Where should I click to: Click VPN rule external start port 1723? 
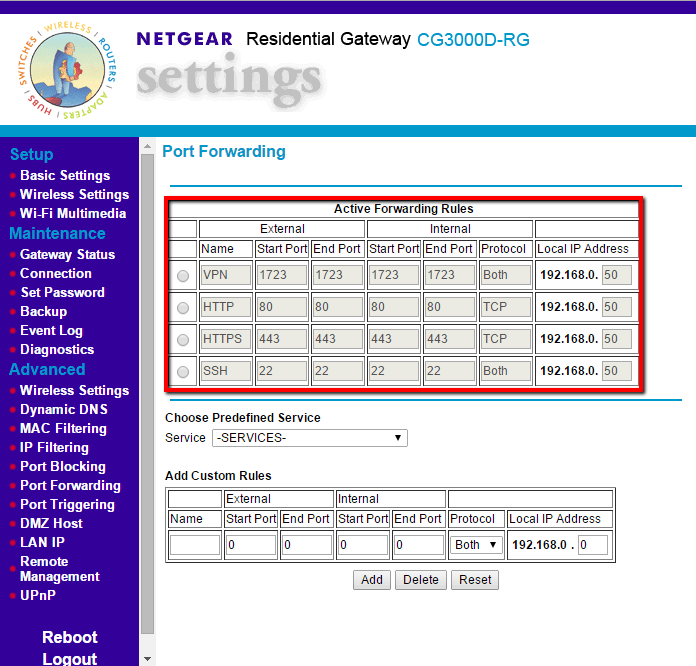tap(282, 275)
